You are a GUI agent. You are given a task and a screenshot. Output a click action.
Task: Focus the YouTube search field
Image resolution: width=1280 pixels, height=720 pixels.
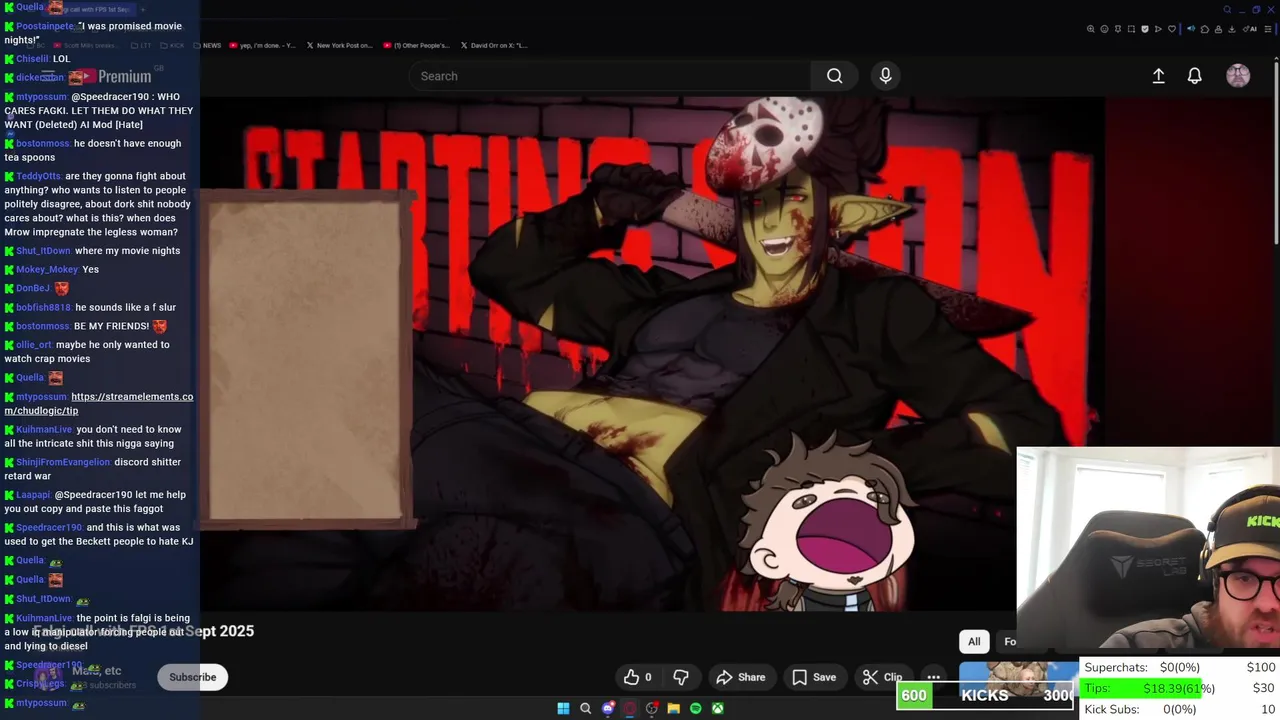point(610,76)
